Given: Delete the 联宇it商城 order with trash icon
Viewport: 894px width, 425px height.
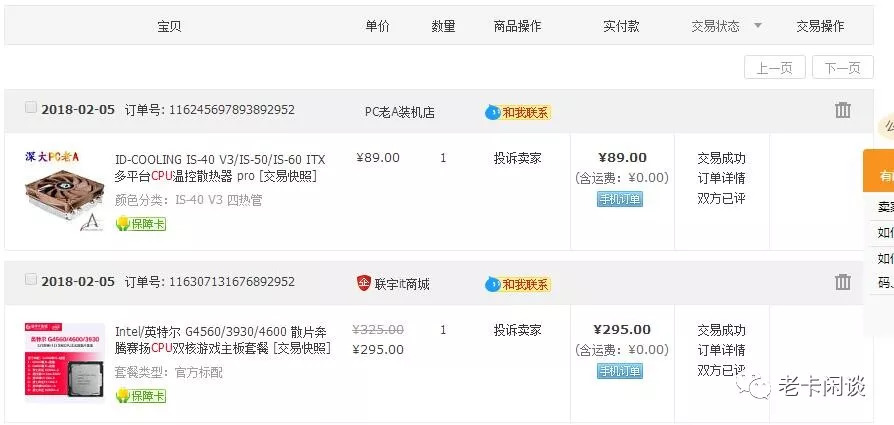Looking at the screenshot, I should 843,282.
